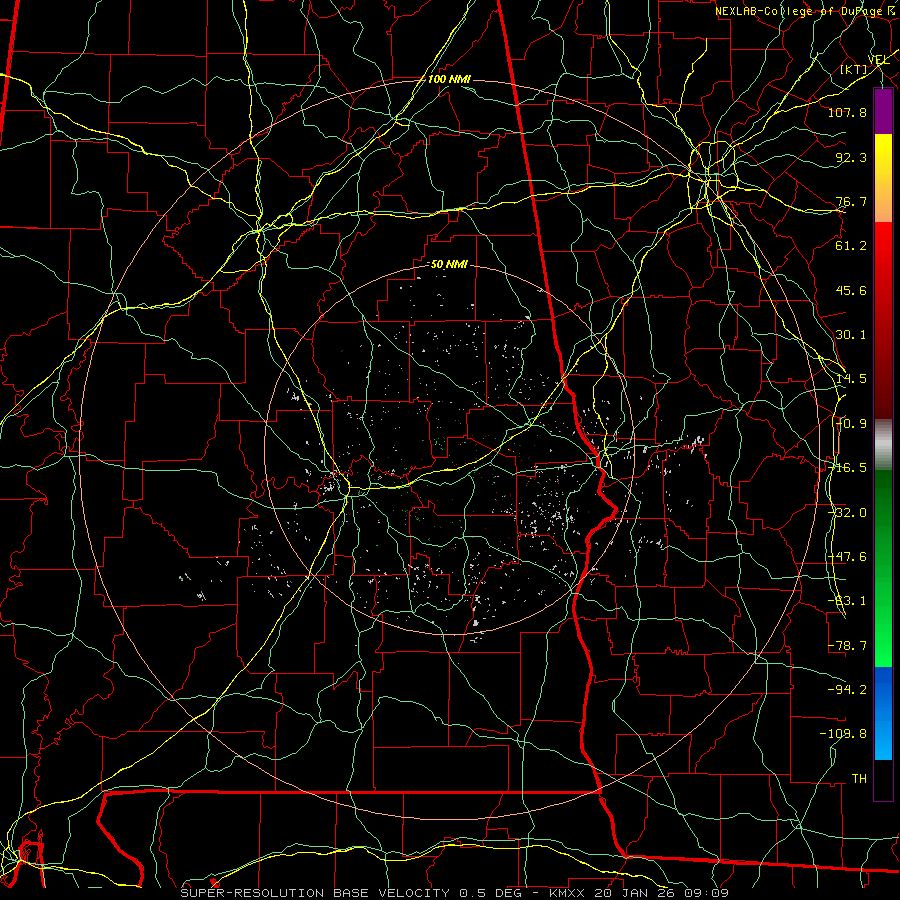Click the VEL legend title
Viewport: 900px width, 900px height.
[x=879, y=60]
